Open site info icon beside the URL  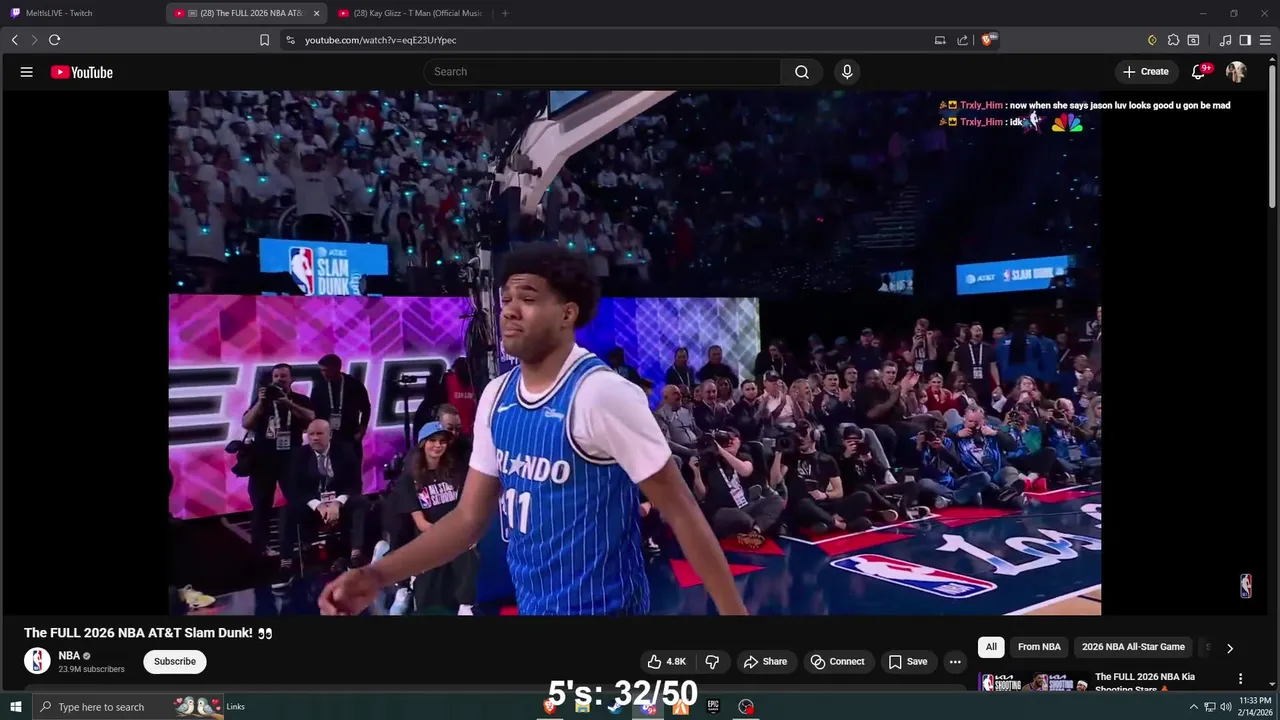290,40
